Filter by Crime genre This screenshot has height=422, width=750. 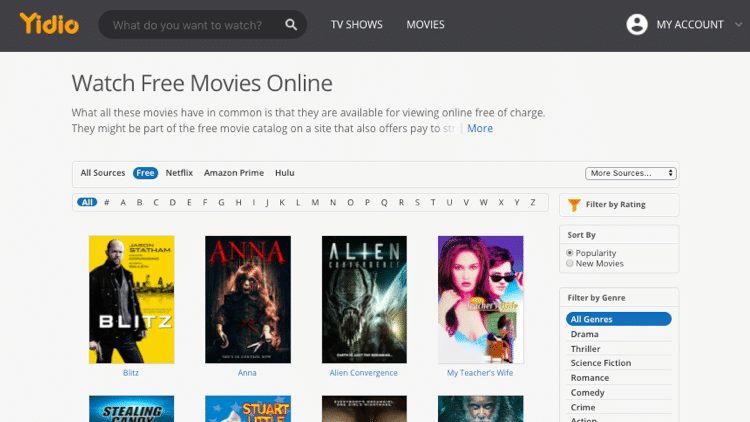tap(583, 408)
